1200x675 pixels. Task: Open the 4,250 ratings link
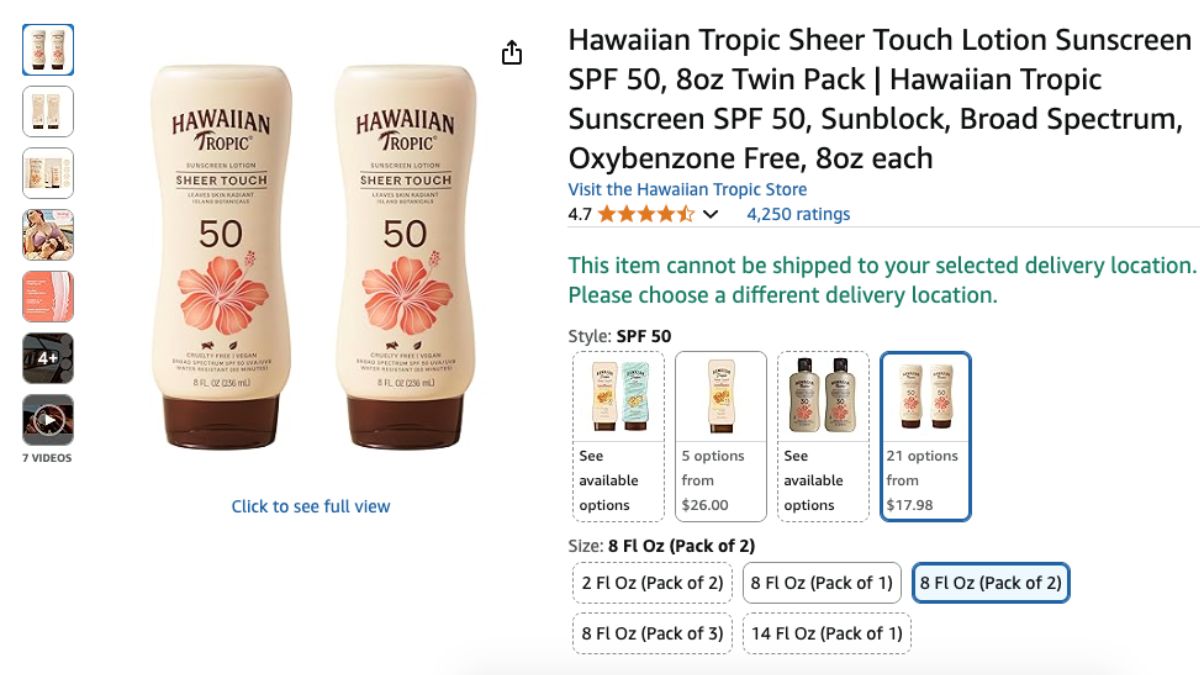[x=798, y=214]
